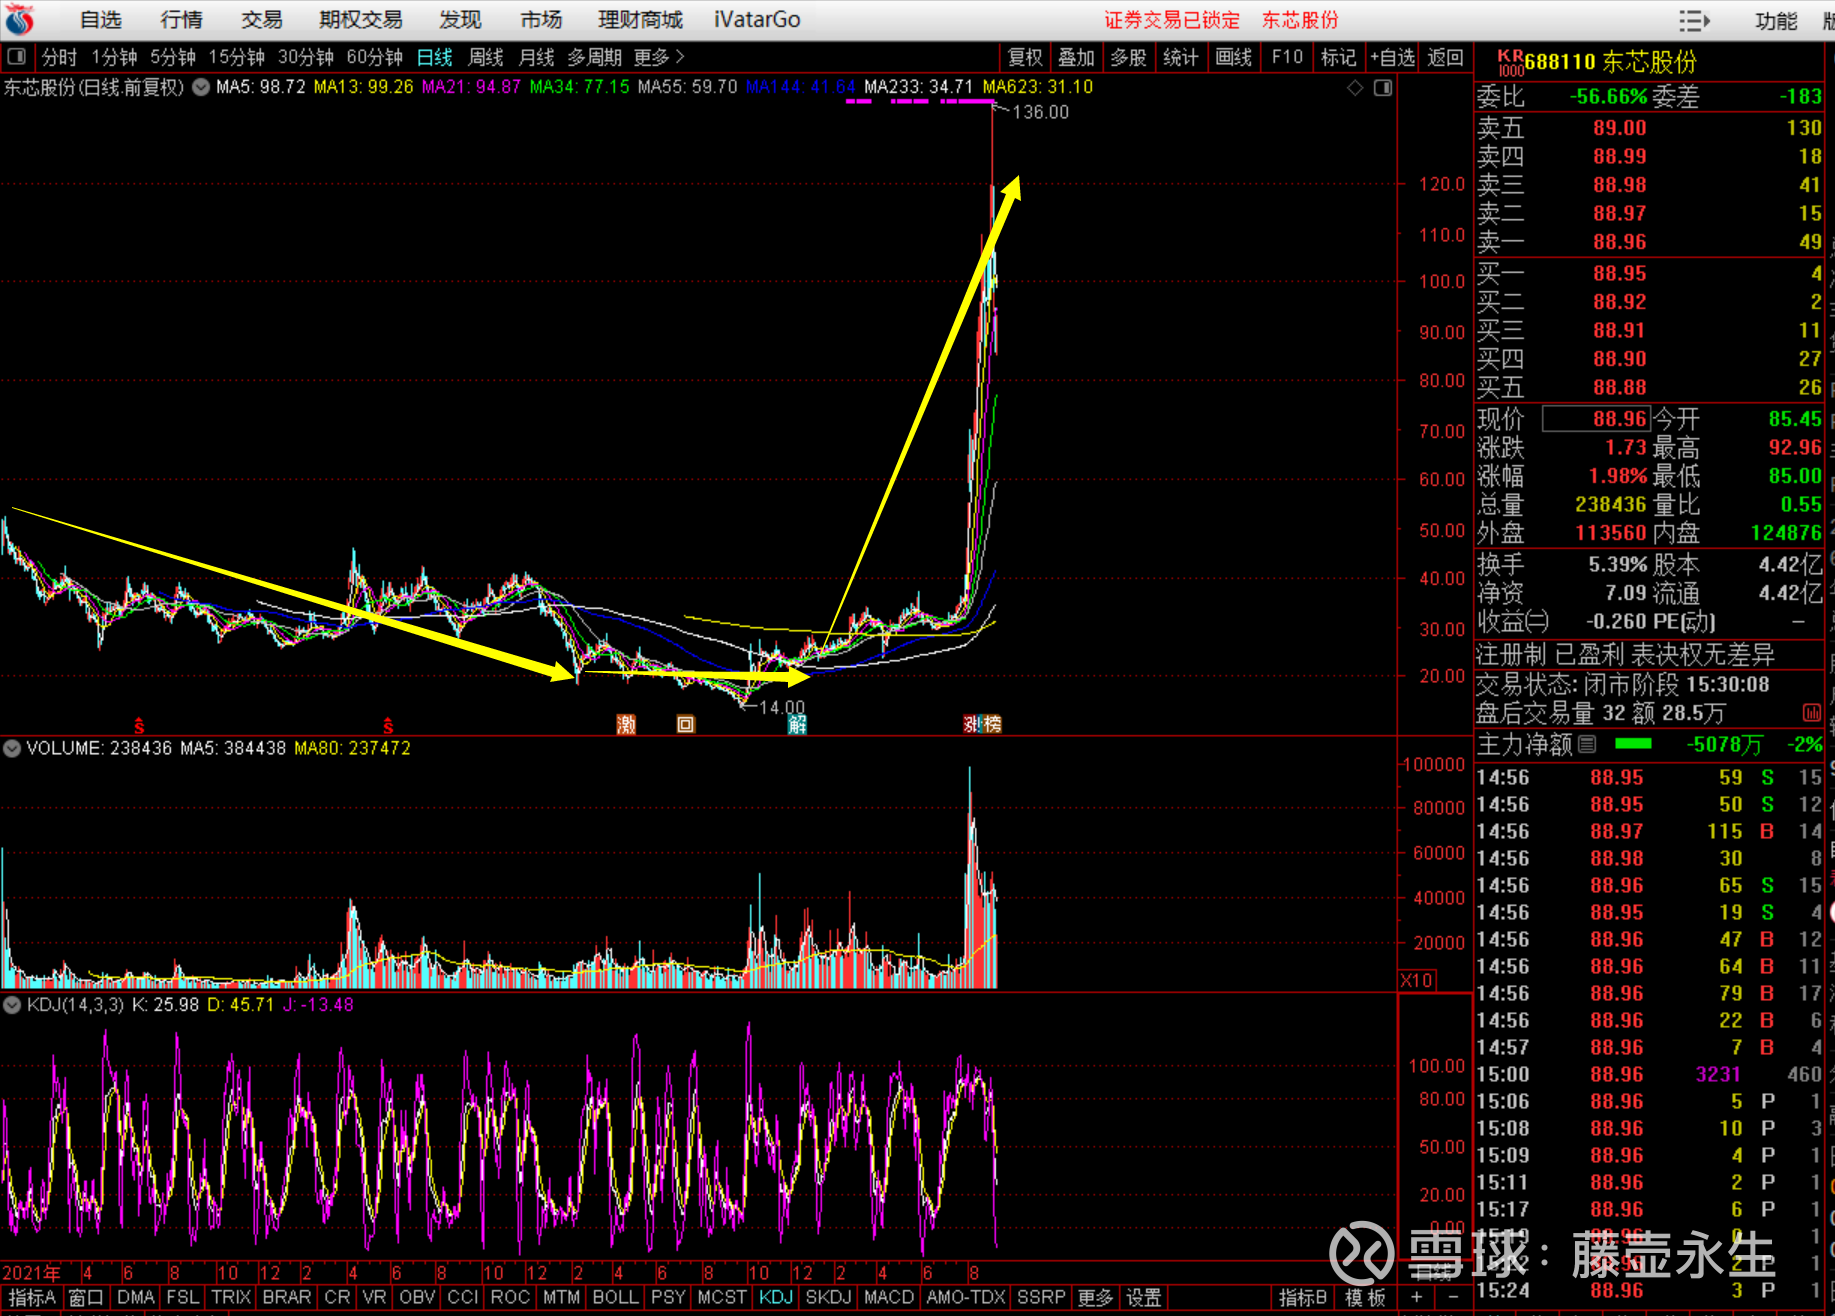This screenshot has height=1316, width=1835.
Task: Select the MACD indicator tab at bottom
Action: click(x=888, y=1297)
